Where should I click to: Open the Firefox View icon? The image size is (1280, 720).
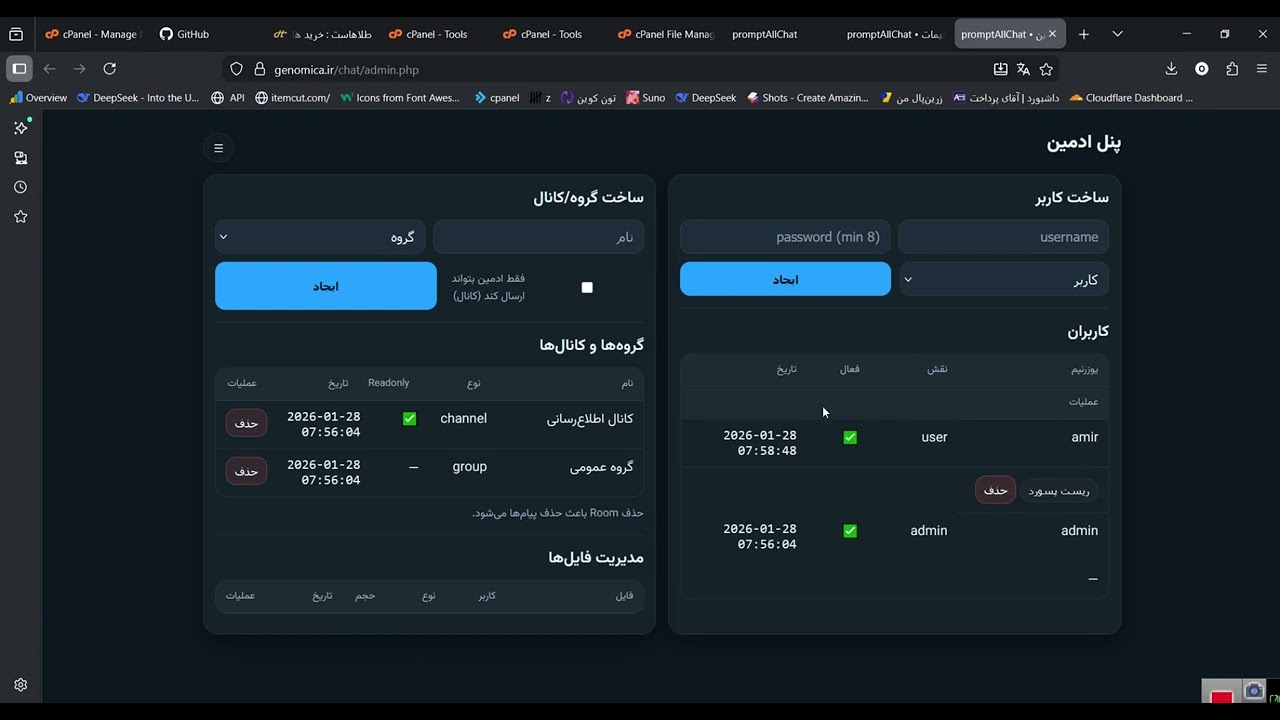[16, 34]
